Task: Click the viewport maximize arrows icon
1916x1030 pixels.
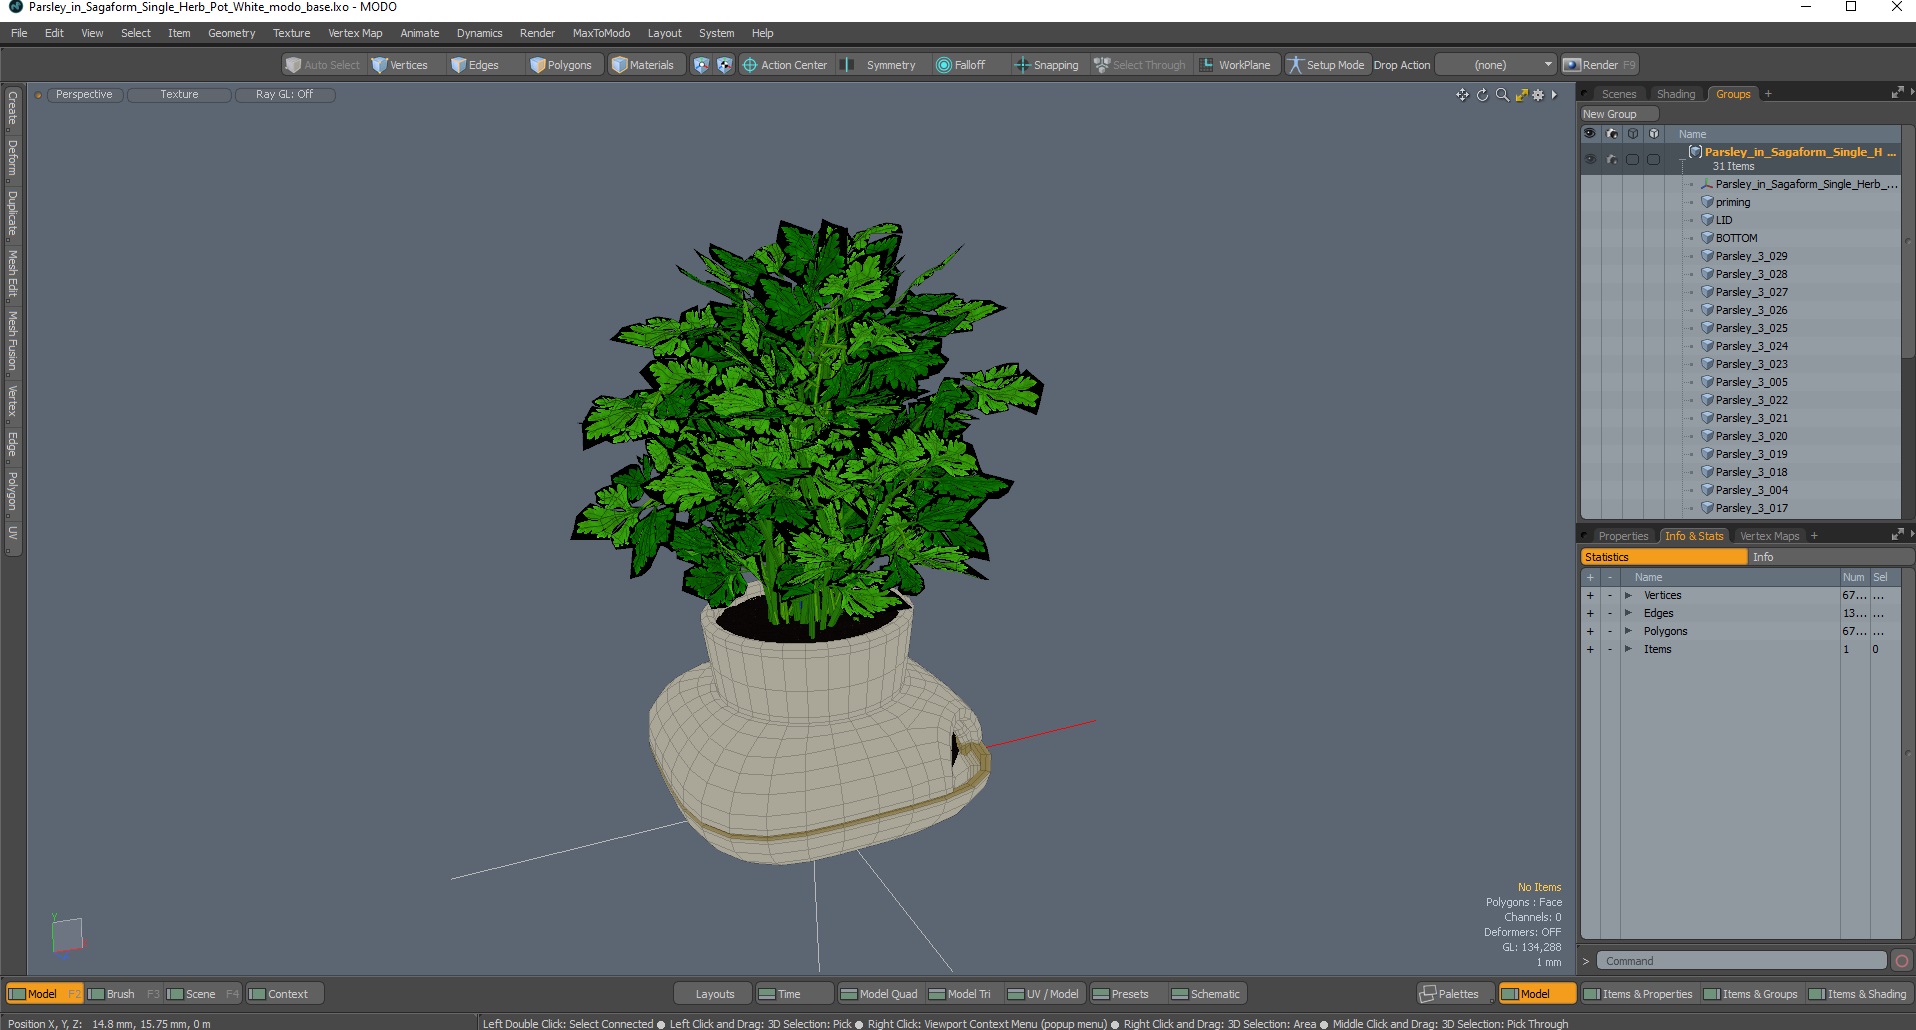Action: (1521, 95)
